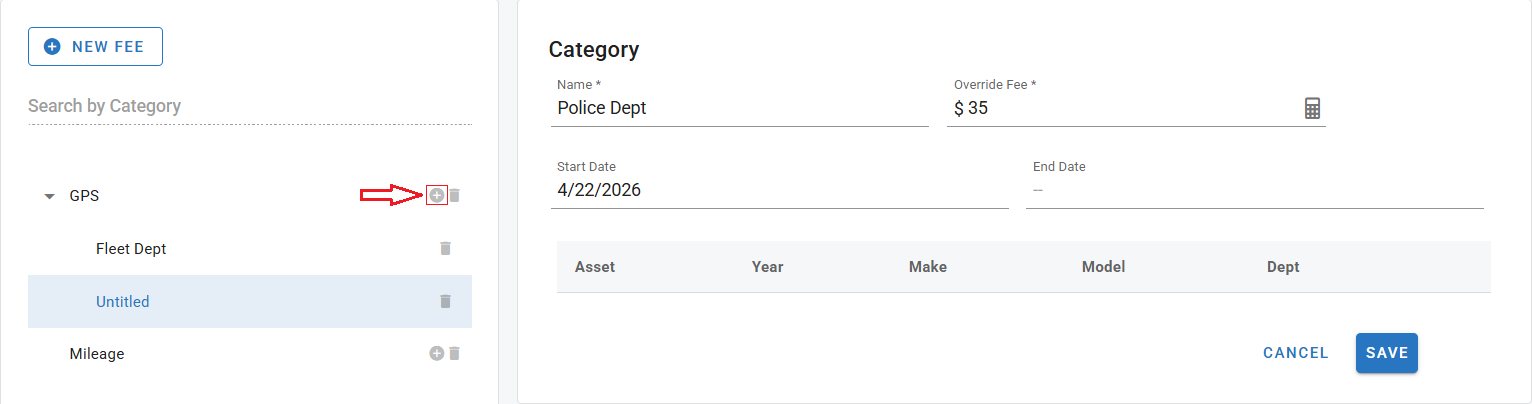The image size is (1532, 404).
Task: Click the Start Date field
Action: pyautogui.click(x=780, y=190)
